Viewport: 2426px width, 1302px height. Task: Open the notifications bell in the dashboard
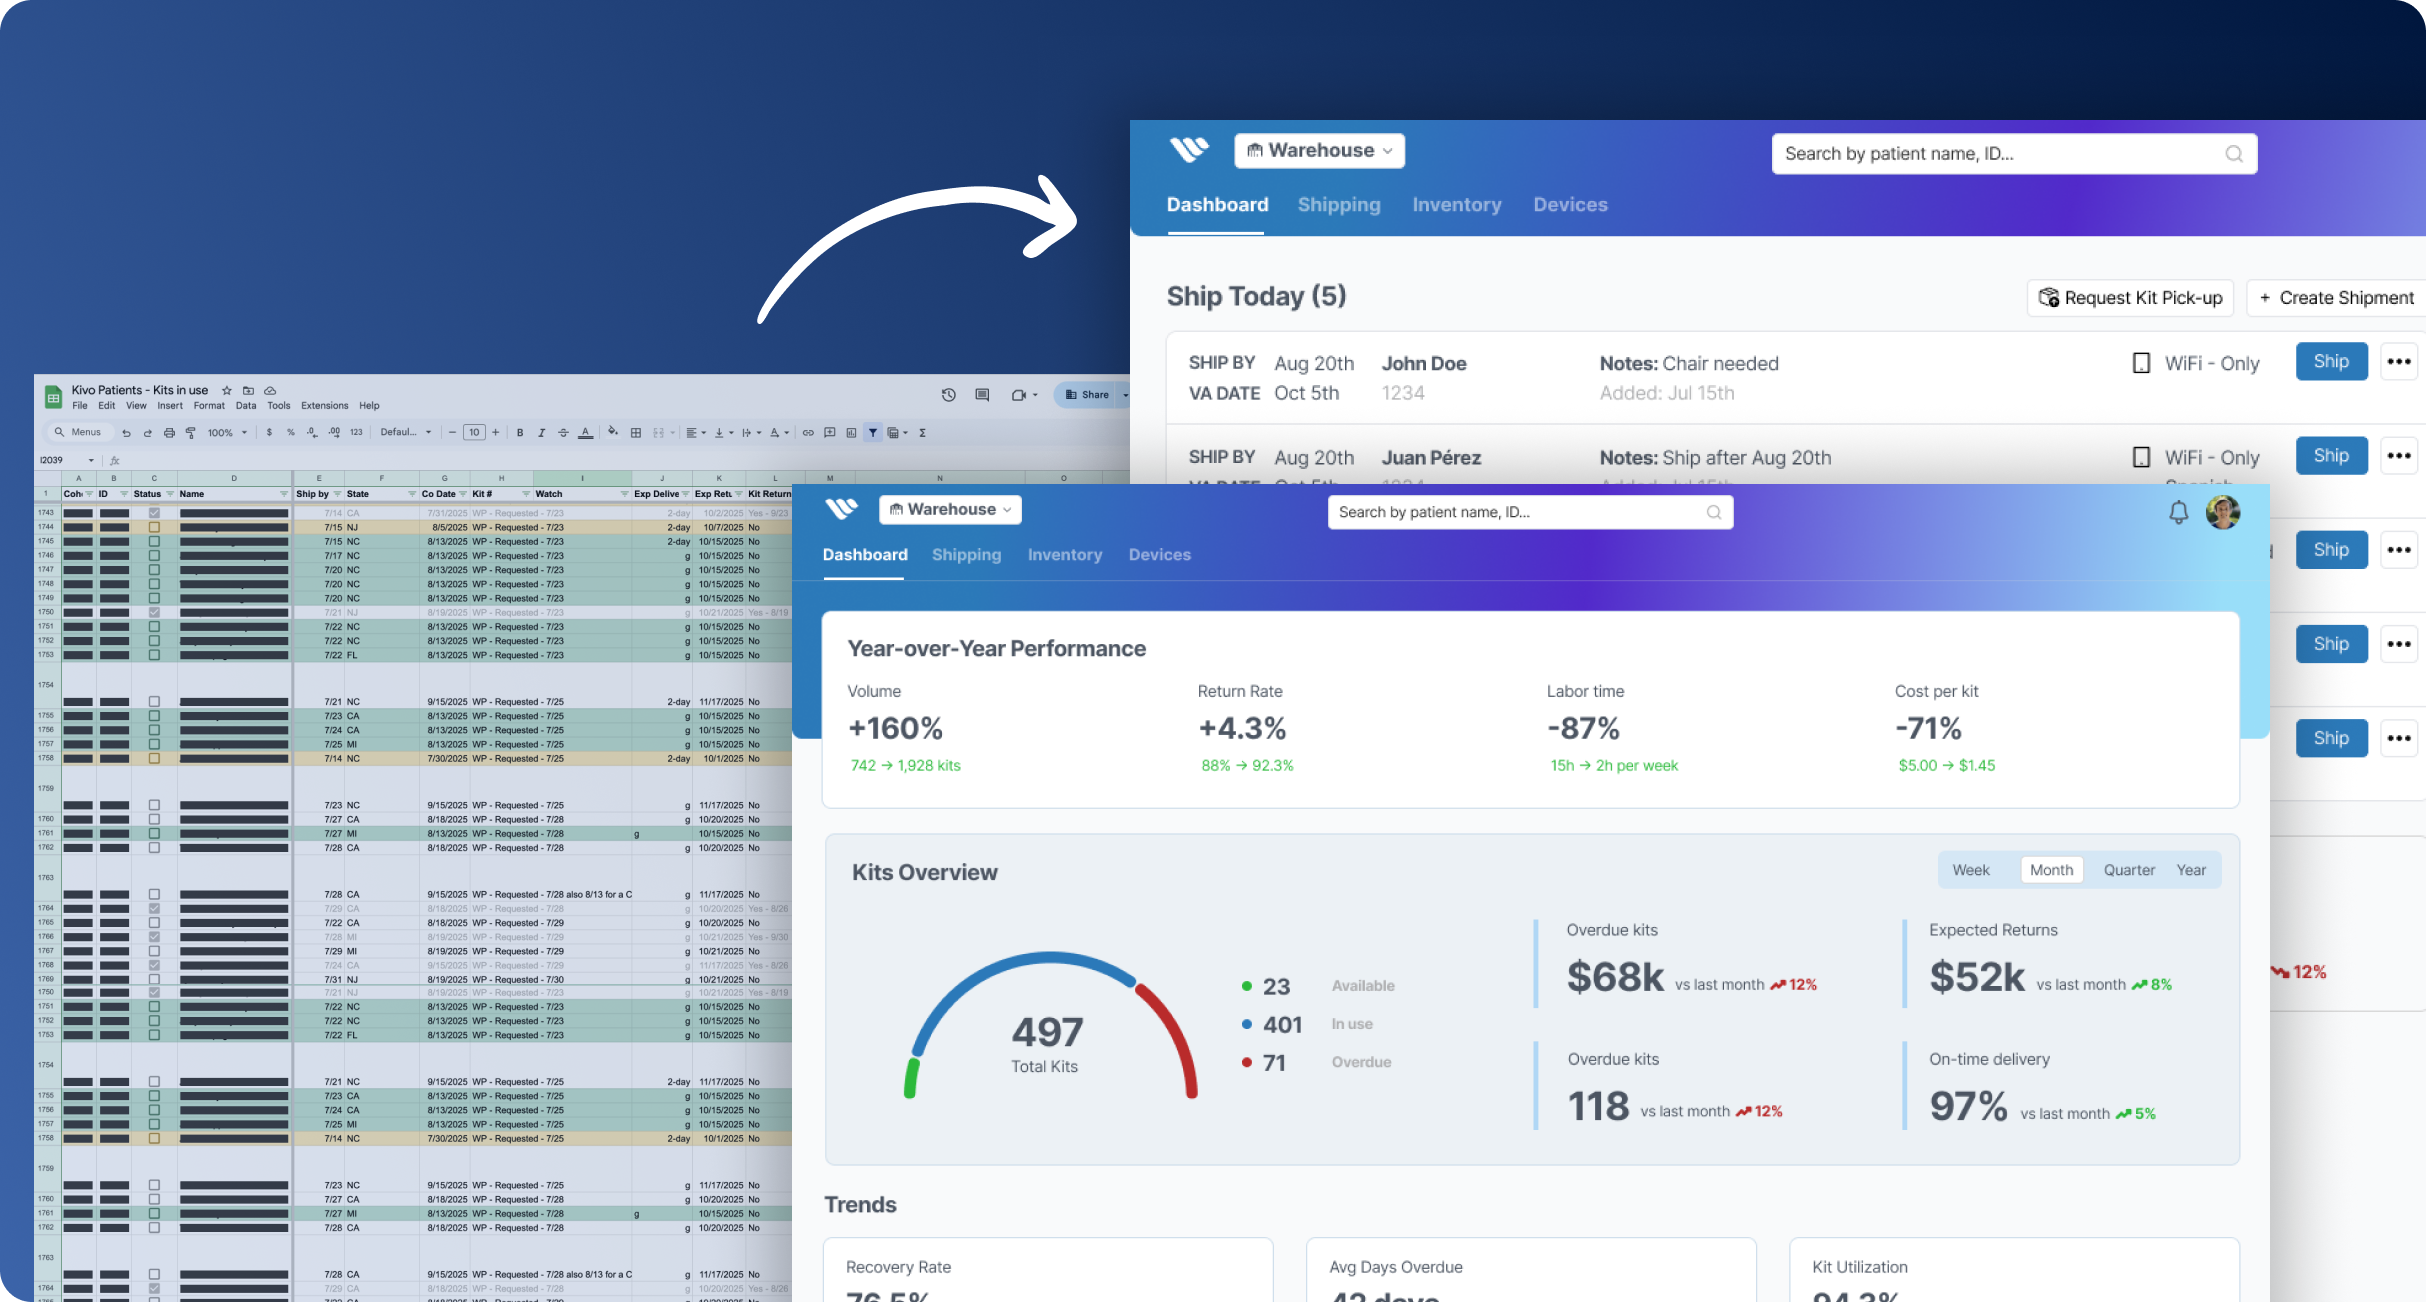(2179, 512)
